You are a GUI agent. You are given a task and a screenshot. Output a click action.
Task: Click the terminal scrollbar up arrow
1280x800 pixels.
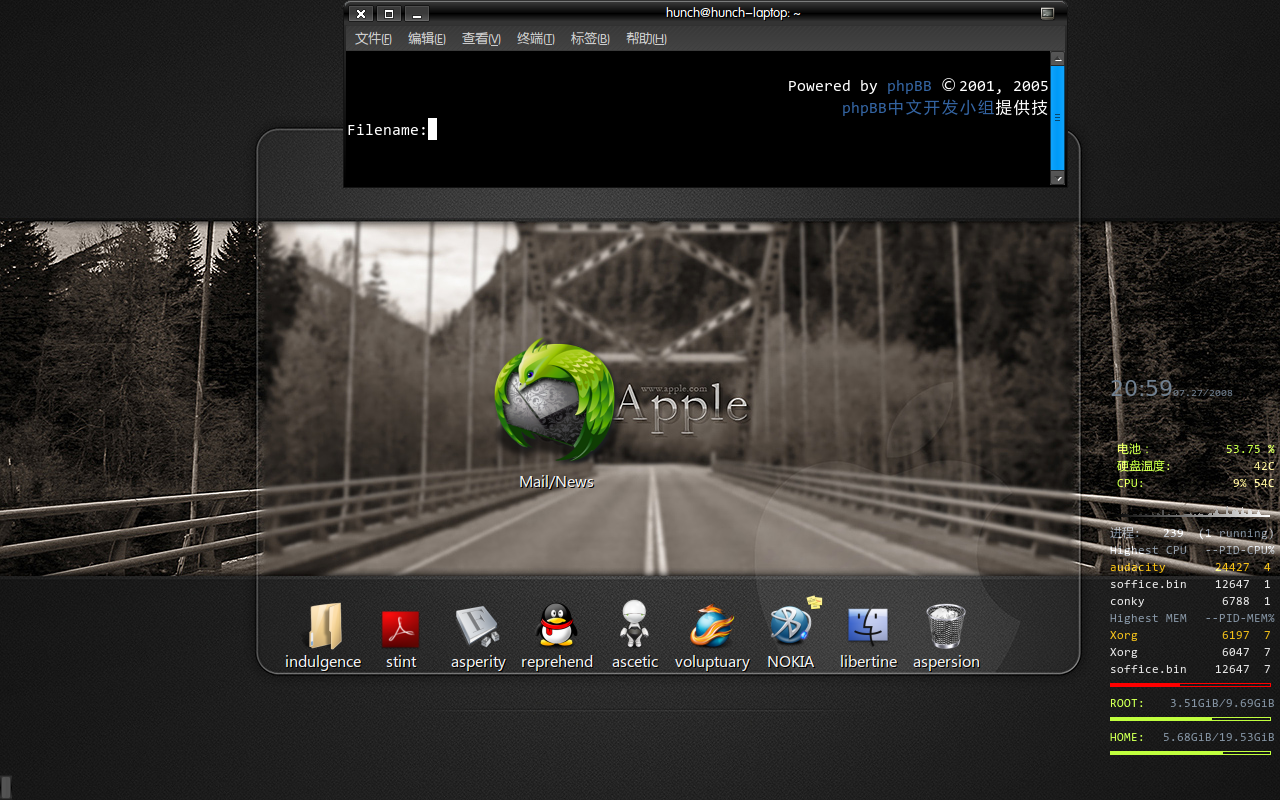point(1058,59)
